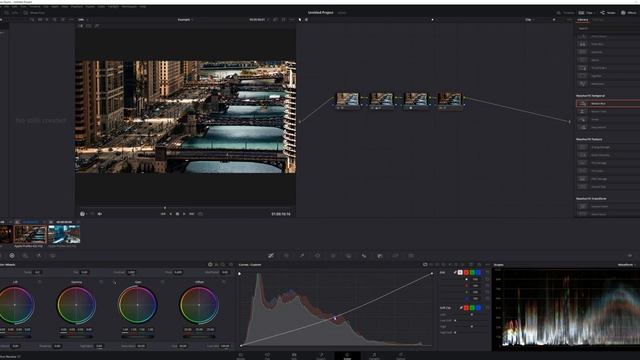The height and width of the screenshot is (360, 640).
Task: Open the Curves palette icon
Action: (271, 256)
